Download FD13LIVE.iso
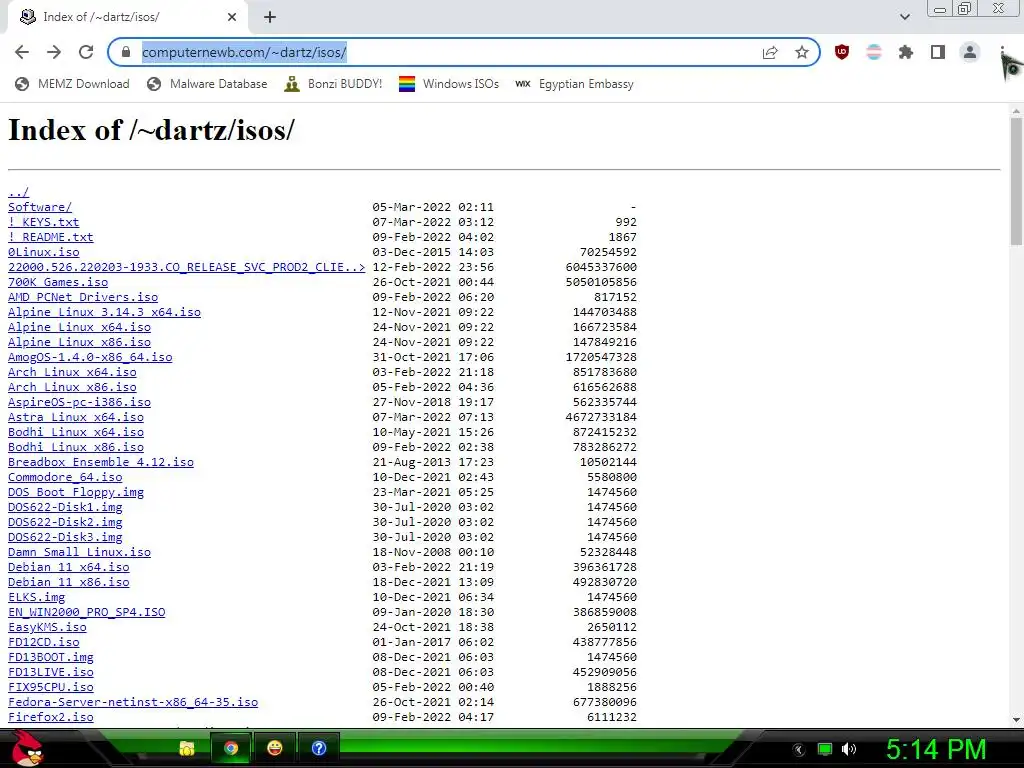The image size is (1024, 768). tap(51, 673)
